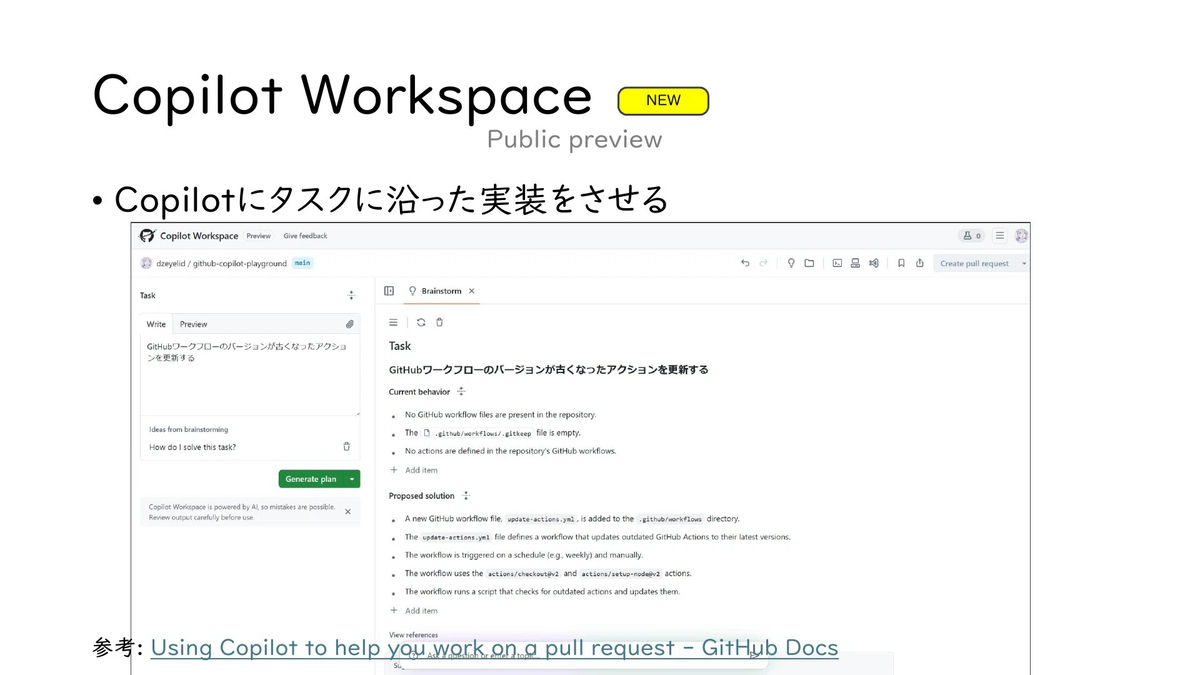
Task: Click the Create pull request button
Action: 975,263
